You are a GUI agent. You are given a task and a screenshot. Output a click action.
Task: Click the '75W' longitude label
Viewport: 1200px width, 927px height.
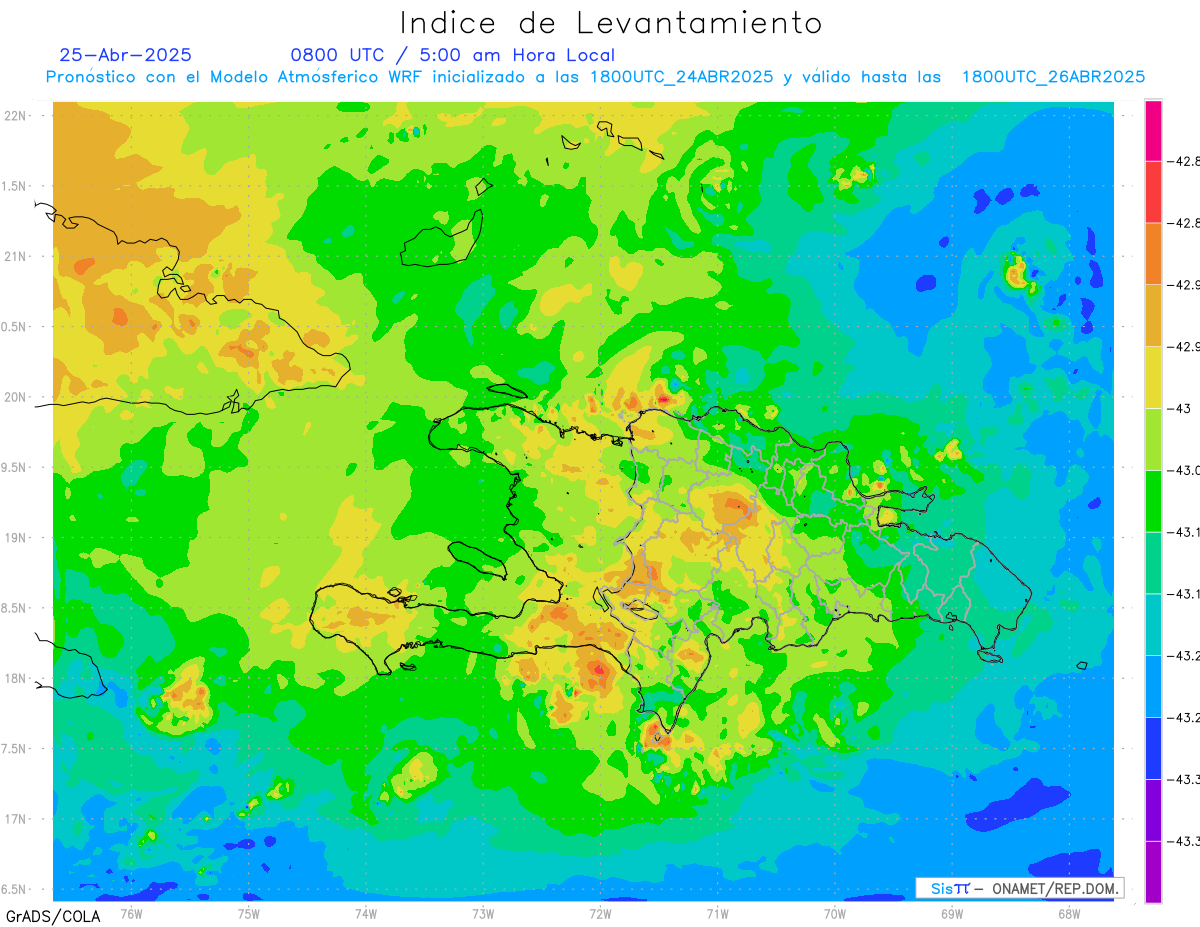pyautogui.click(x=249, y=912)
